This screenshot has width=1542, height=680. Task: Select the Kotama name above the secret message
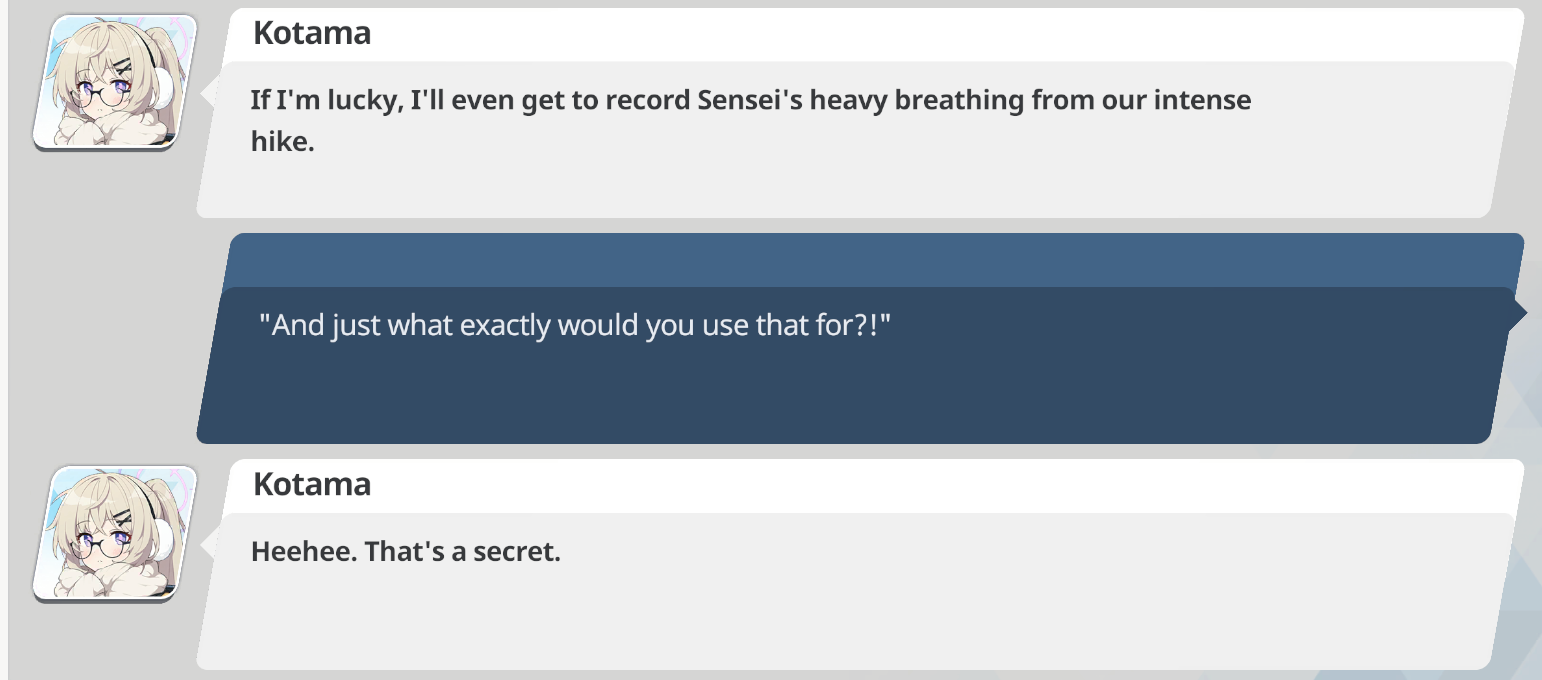coord(312,484)
